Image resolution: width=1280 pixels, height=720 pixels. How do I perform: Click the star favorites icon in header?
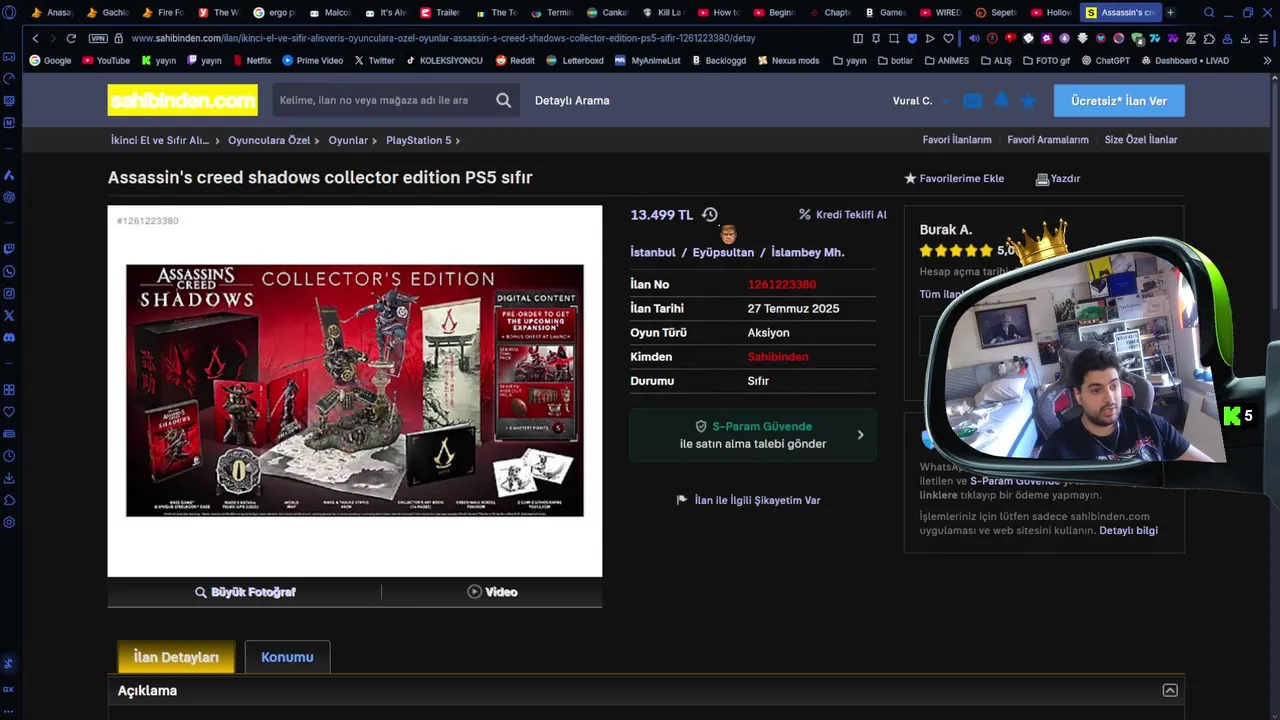(1028, 100)
